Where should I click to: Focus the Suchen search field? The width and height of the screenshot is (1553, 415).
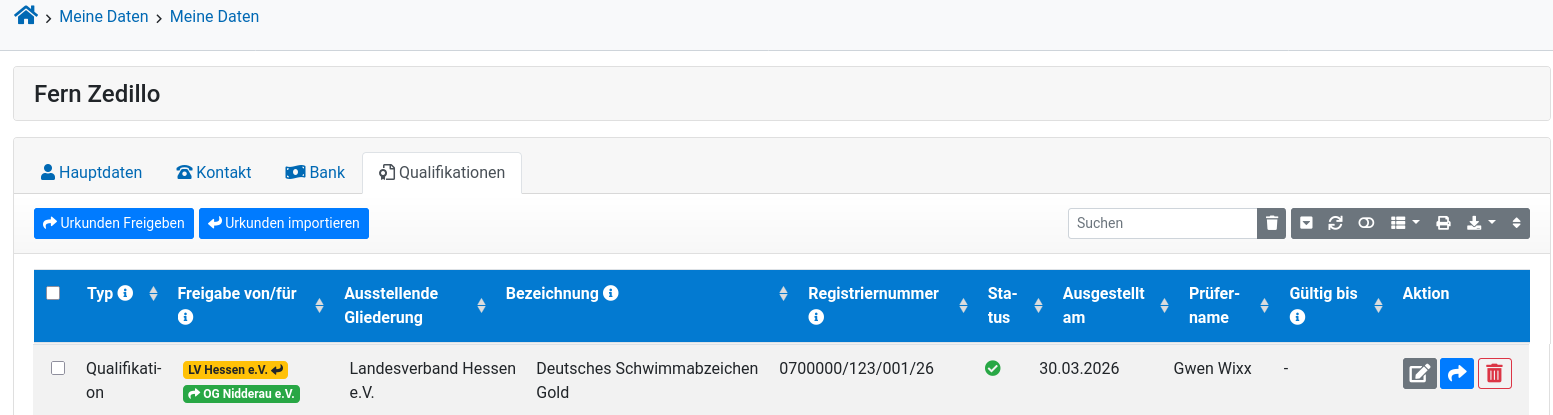click(x=1162, y=223)
